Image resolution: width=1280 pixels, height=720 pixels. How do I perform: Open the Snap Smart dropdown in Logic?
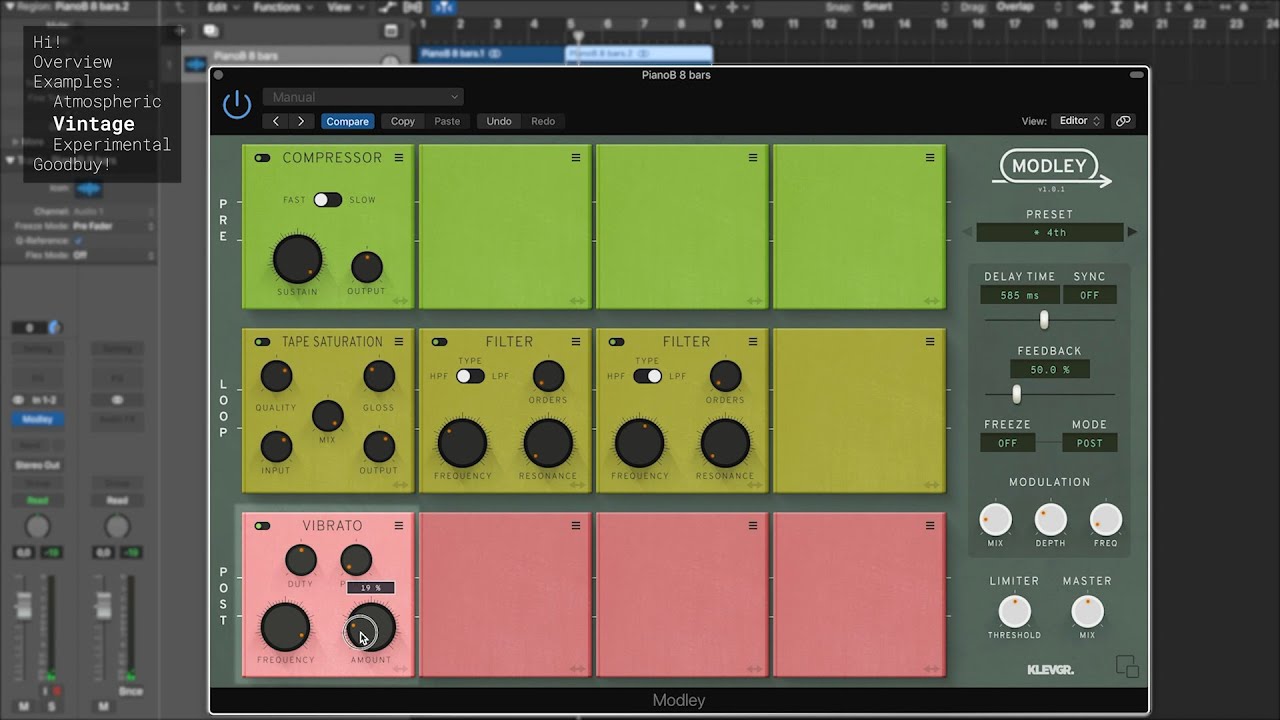(907, 7)
